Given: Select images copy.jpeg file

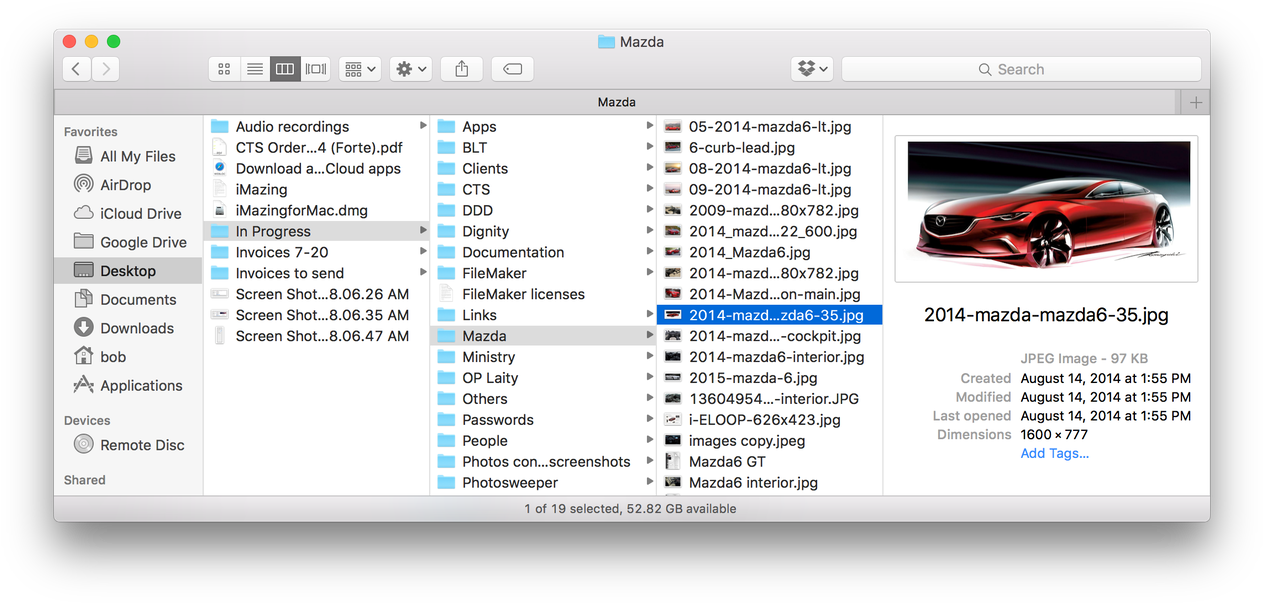Looking at the screenshot, I should tap(770, 441).
